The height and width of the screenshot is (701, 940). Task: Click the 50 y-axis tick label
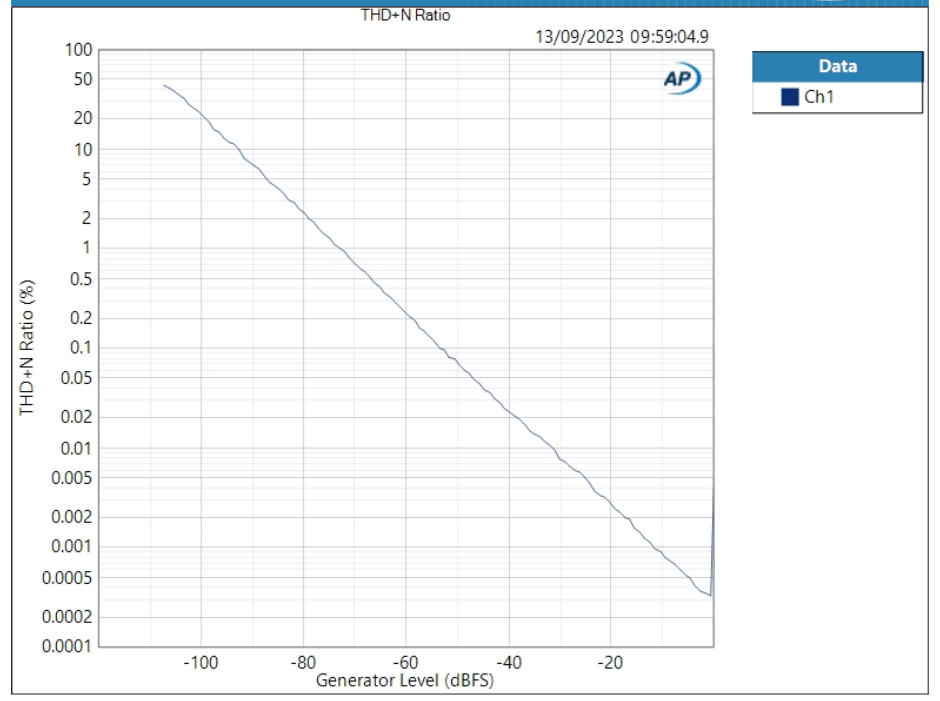(83, 79)
